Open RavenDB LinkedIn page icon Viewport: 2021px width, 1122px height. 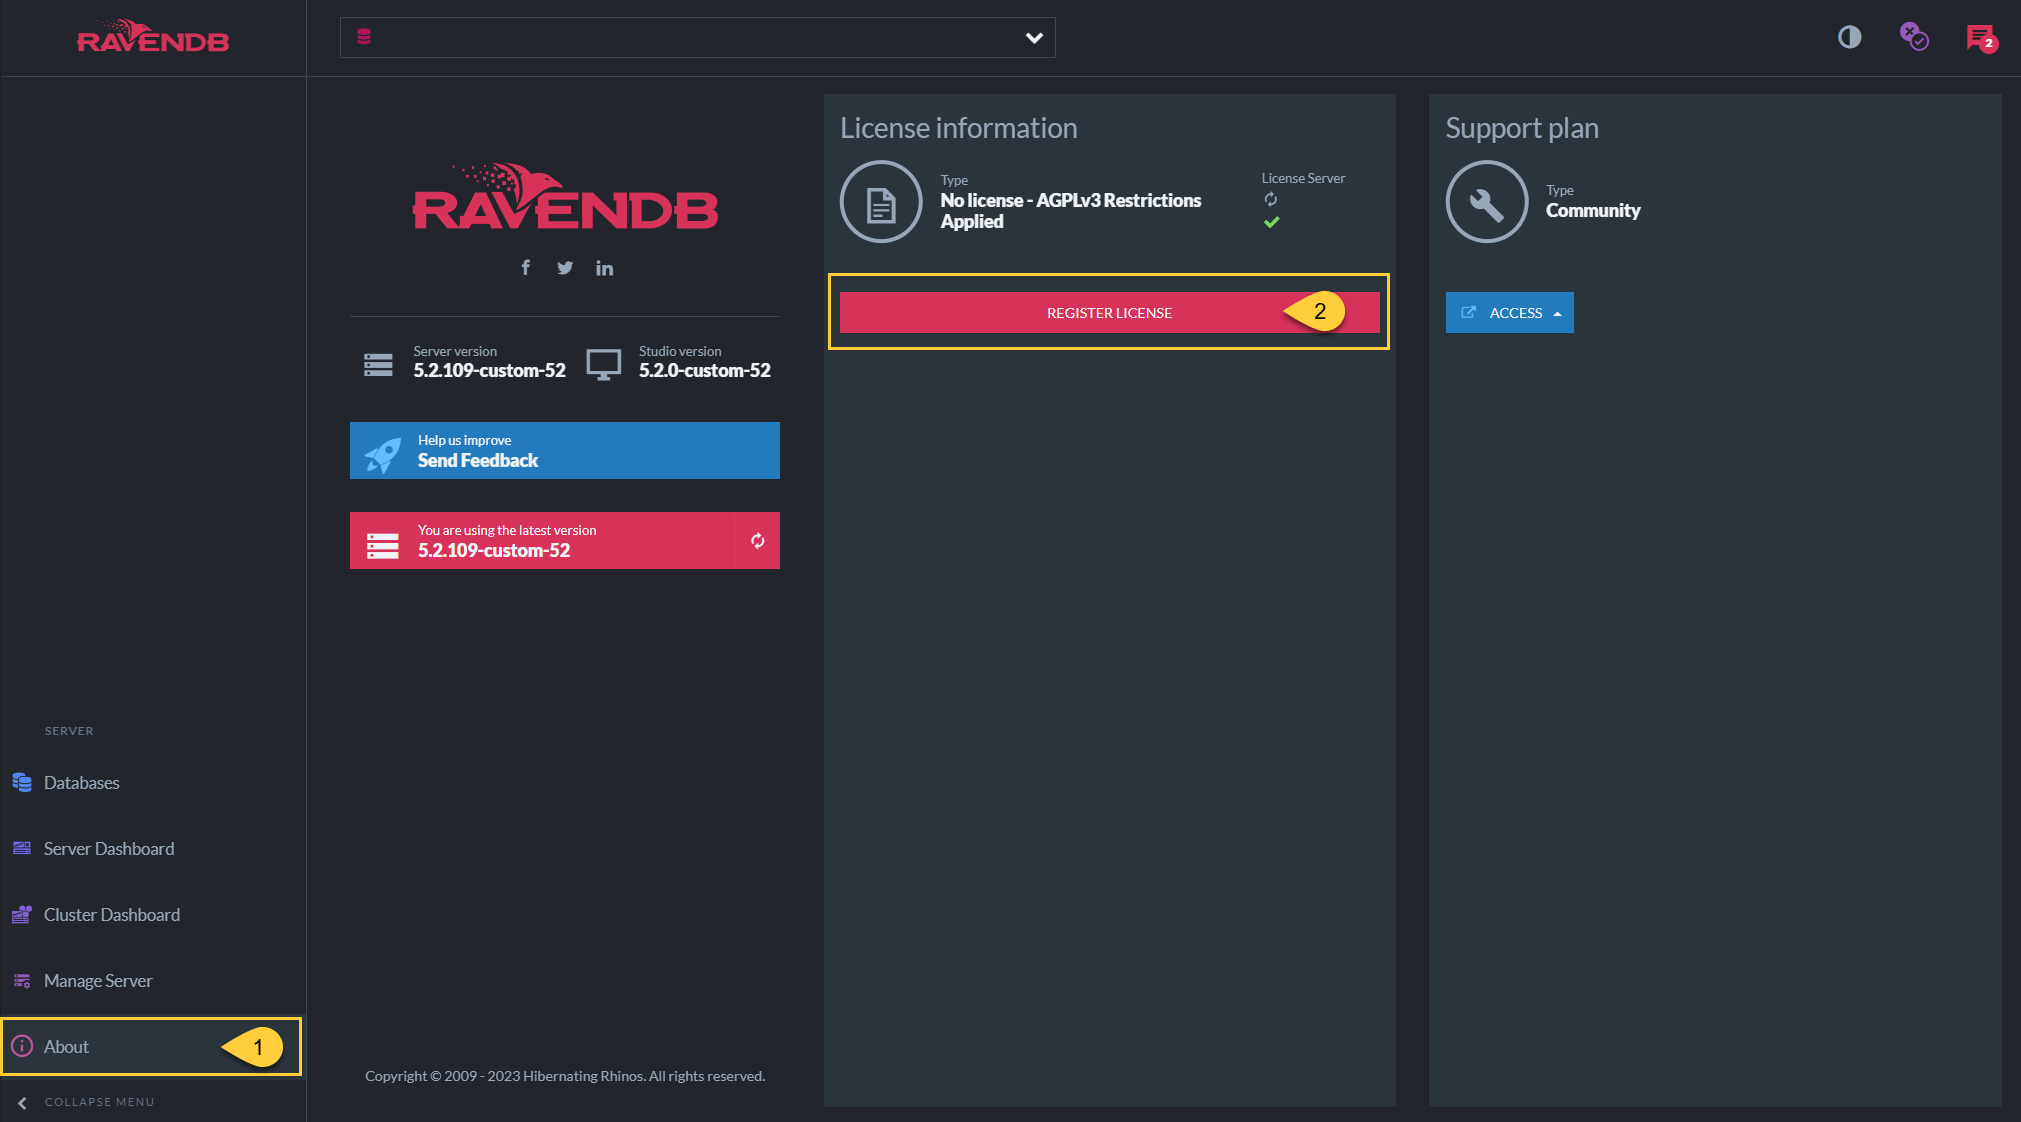[604, 268]
